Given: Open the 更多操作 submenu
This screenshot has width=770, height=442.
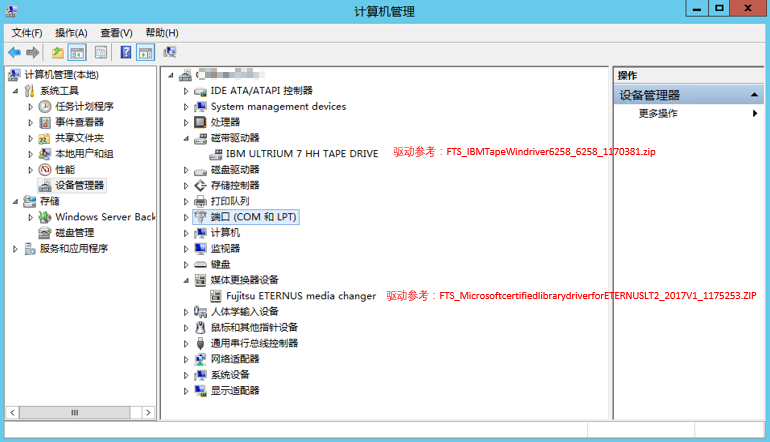Looking at the screenshot, I should [x=689, y=113].
